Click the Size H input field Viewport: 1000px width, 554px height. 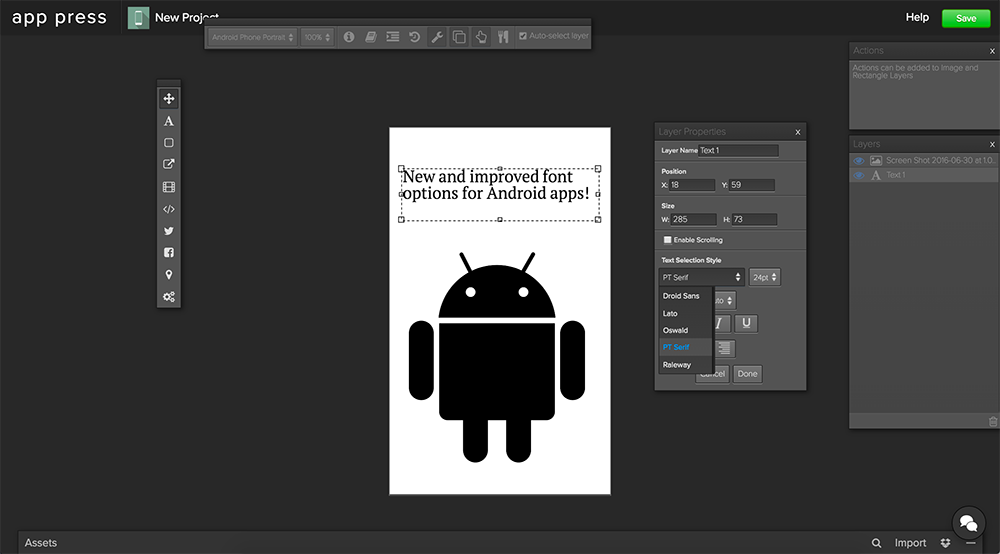pos(754,219)
